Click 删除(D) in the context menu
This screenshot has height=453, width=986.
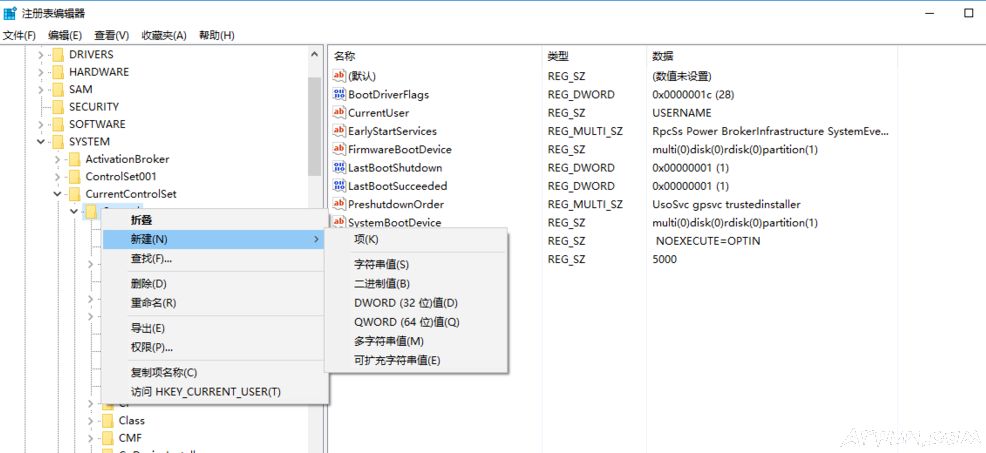pos(148,284)
